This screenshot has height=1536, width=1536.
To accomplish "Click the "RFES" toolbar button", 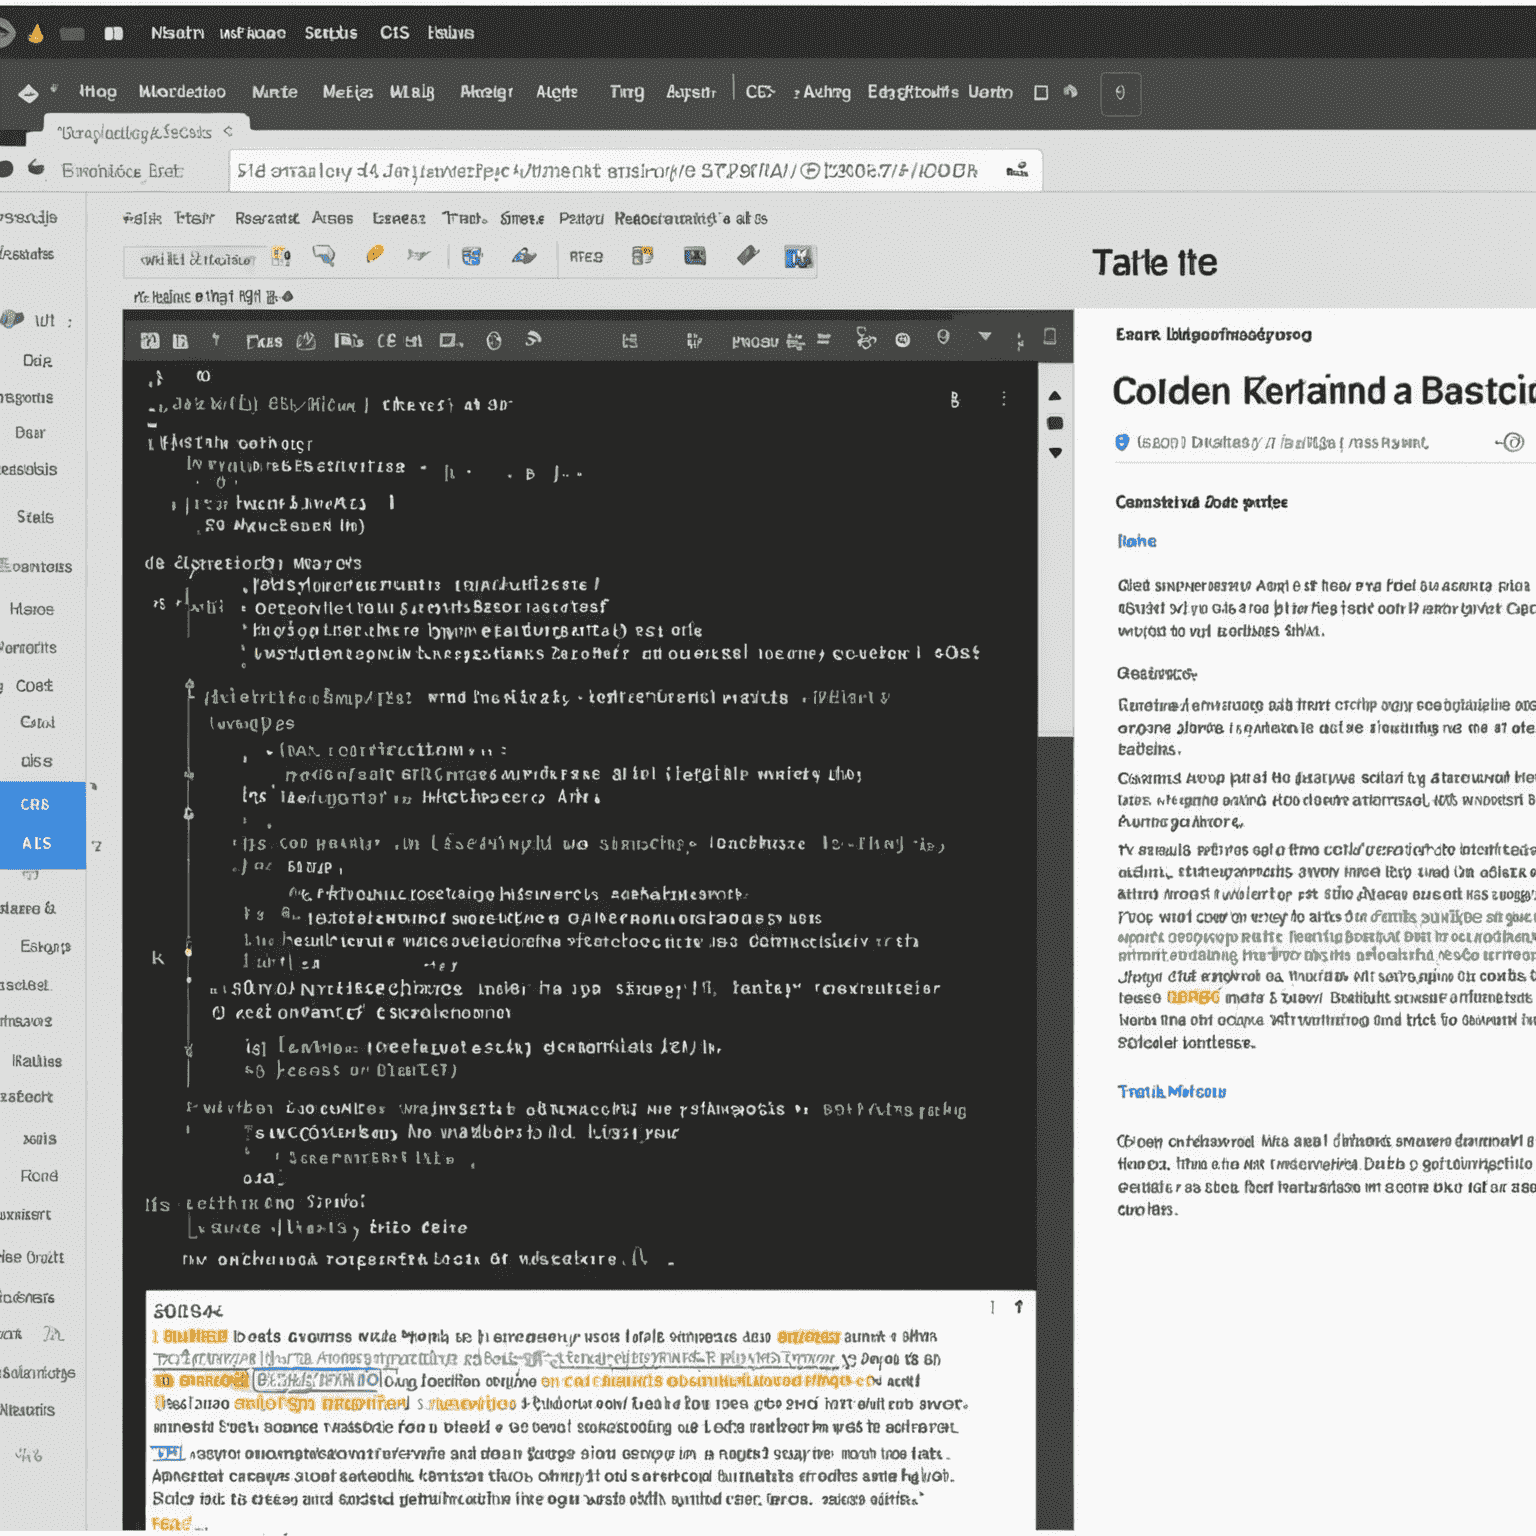I will click(586, 257).
